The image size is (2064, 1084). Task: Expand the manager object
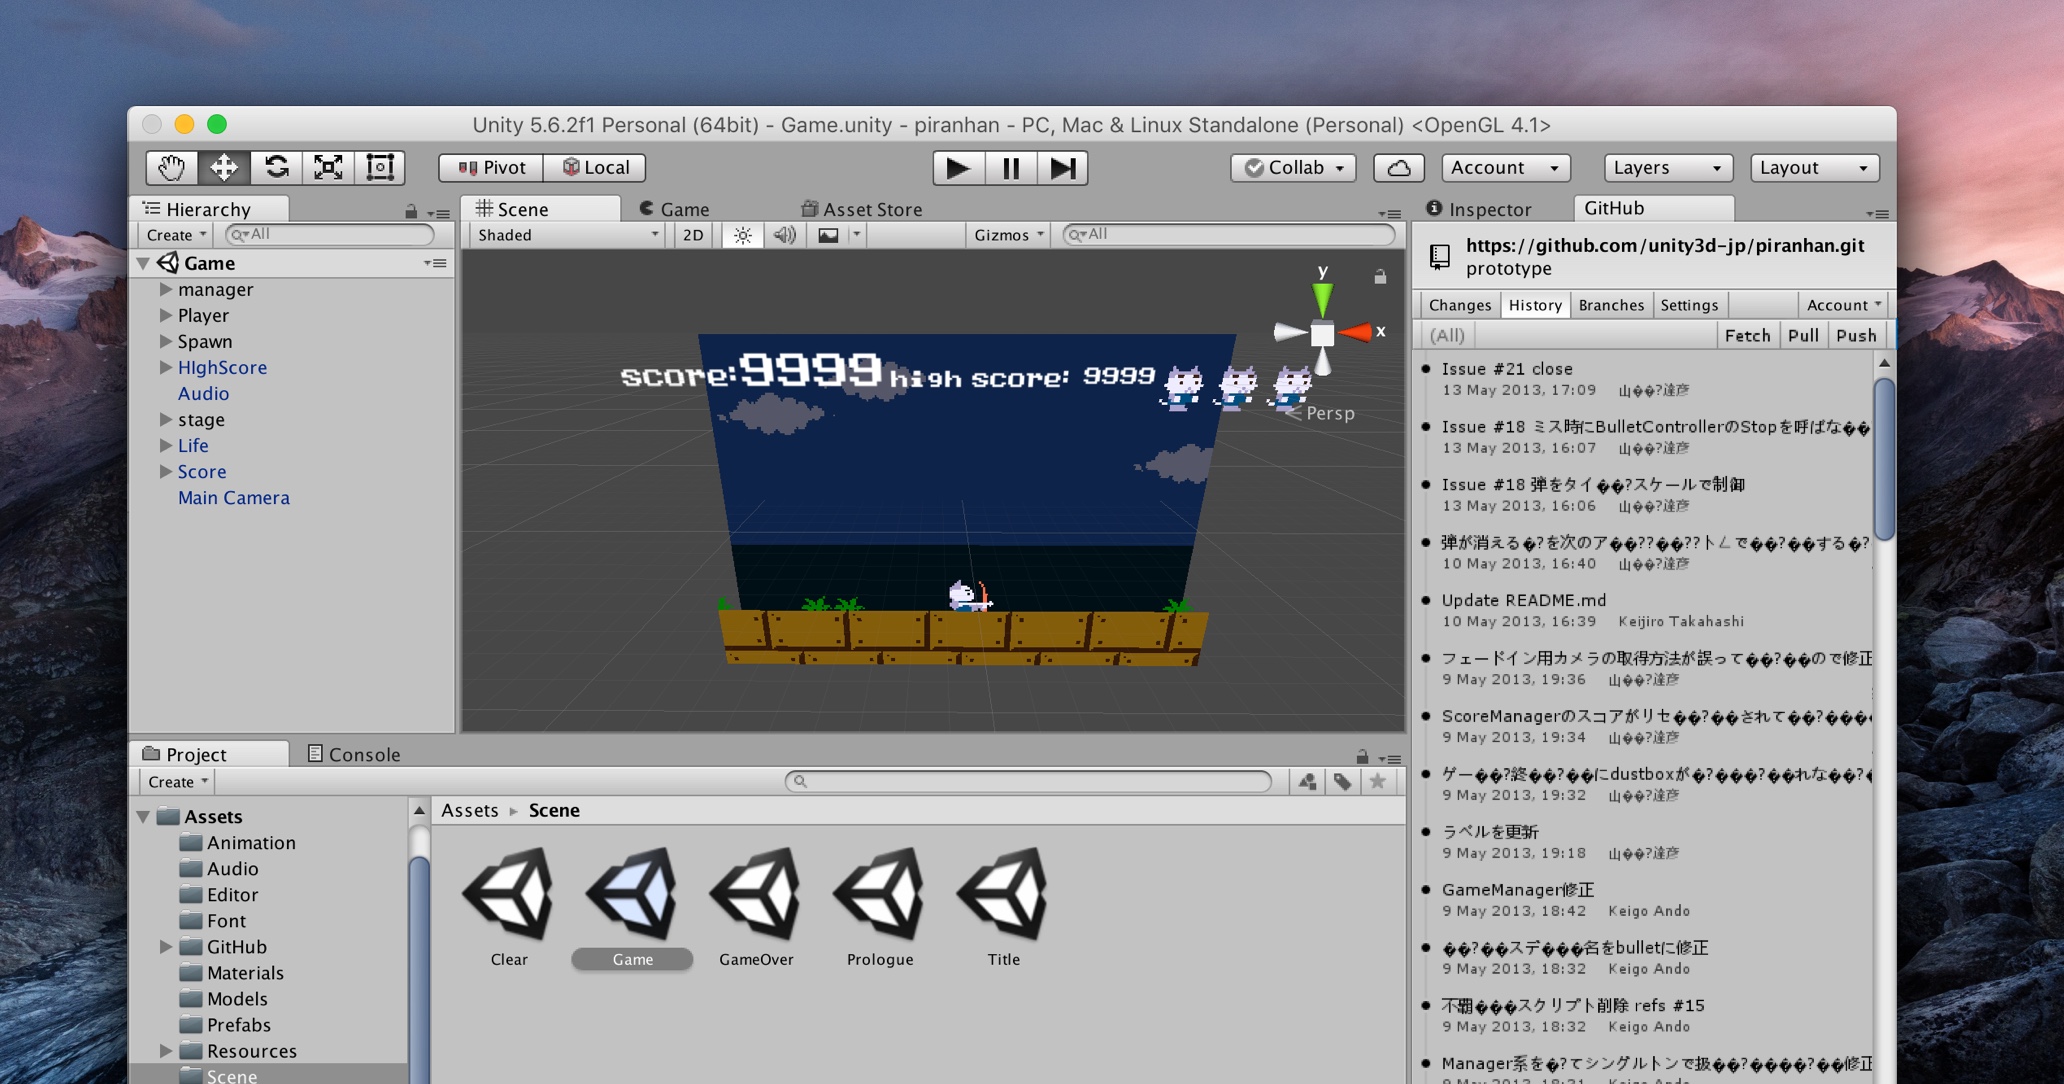tap(166, 289)
